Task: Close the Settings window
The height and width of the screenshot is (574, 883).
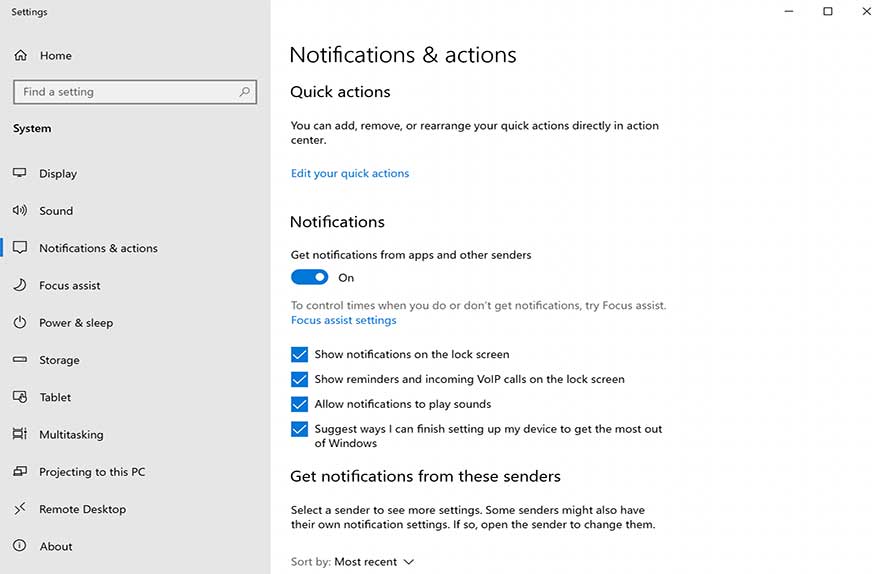Action: (867, 11)
